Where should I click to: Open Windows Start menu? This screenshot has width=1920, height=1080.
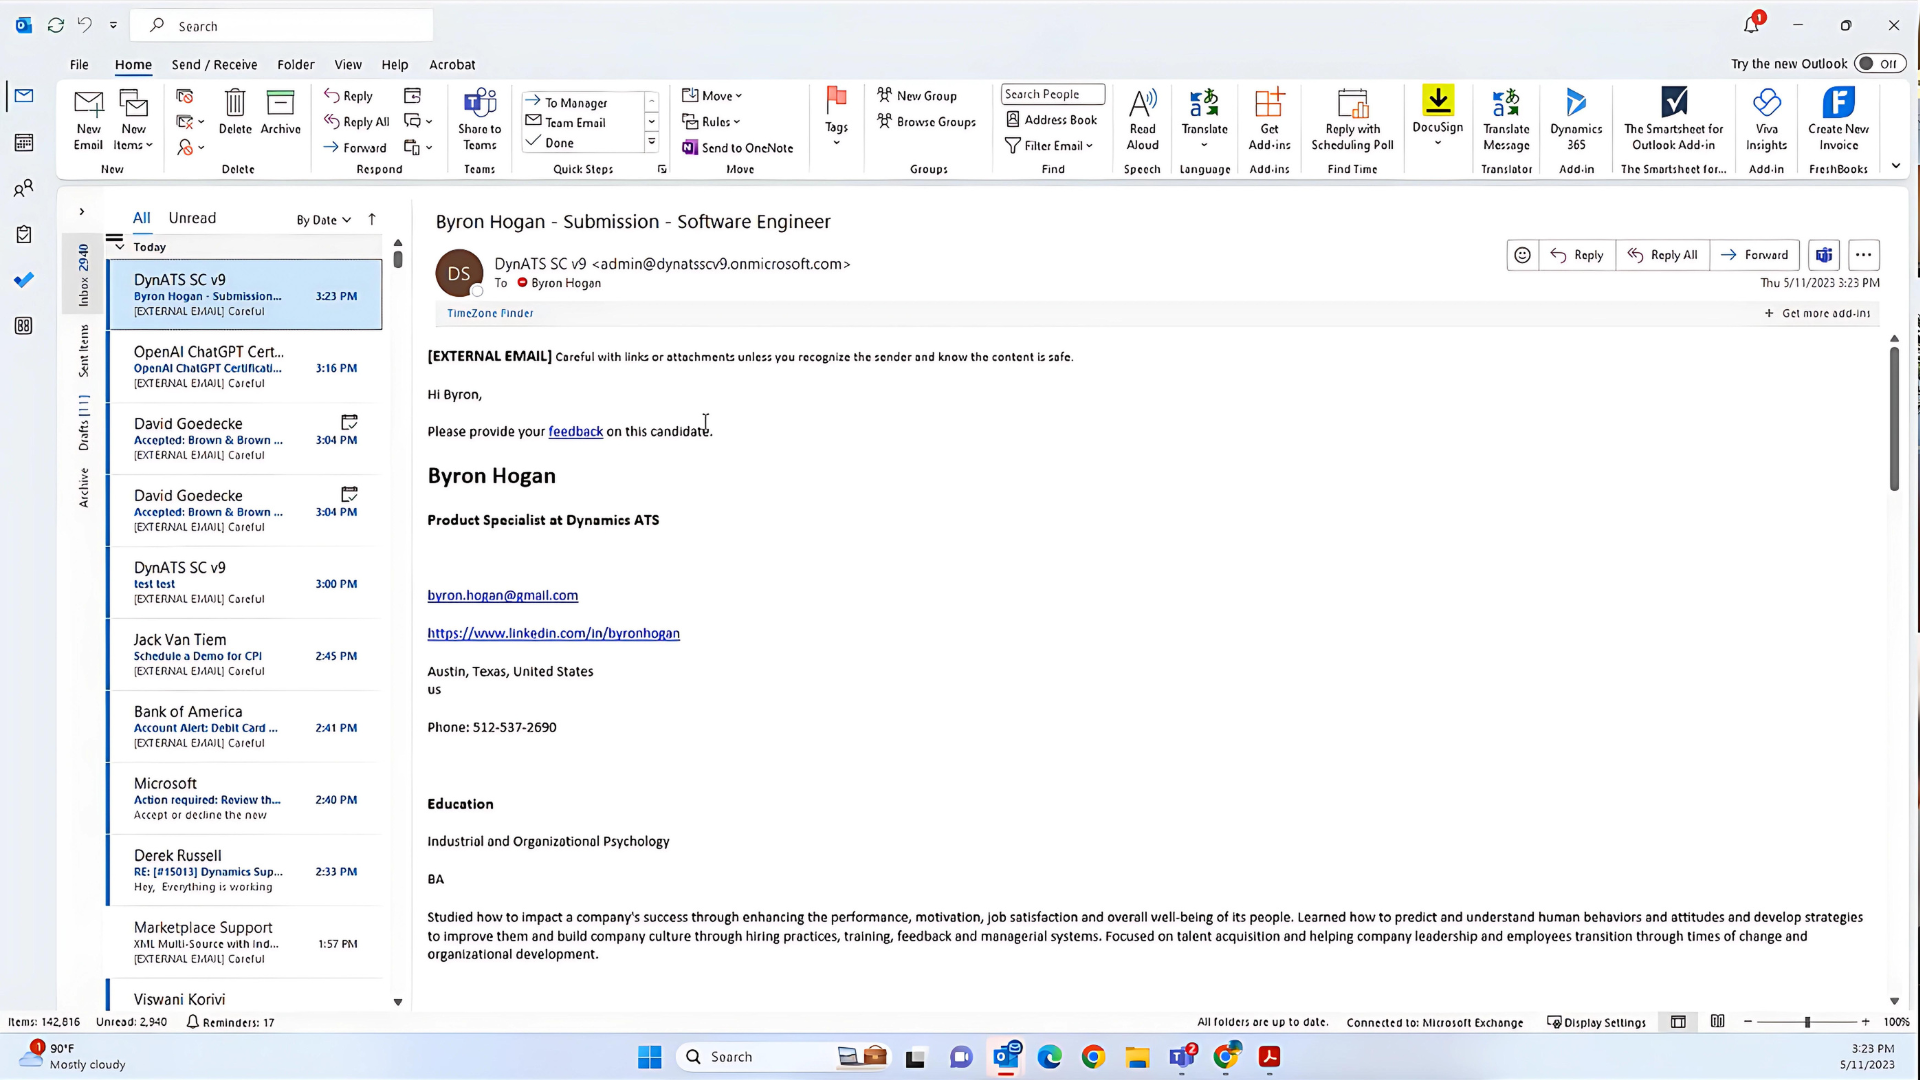pos(649,1057)
